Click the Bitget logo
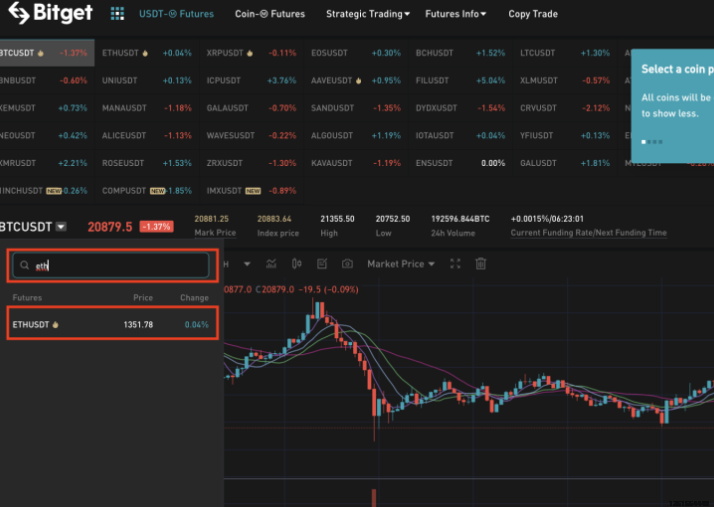 coord(51,13)
